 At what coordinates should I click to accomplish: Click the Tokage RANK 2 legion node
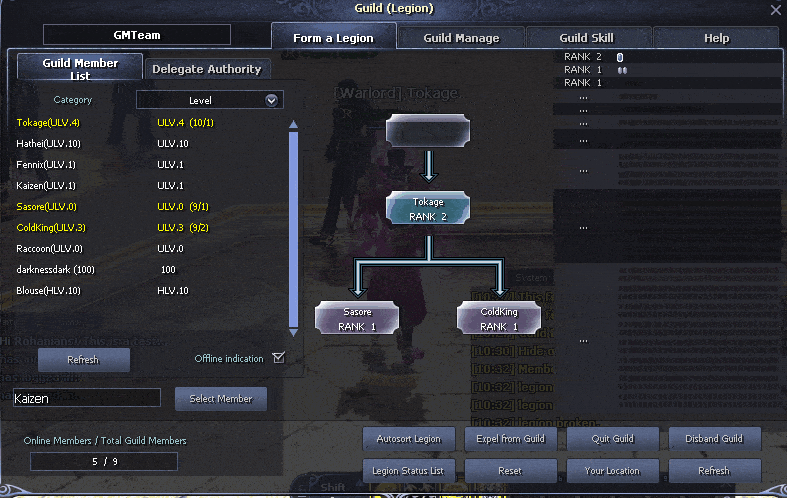tap(428, 208)
